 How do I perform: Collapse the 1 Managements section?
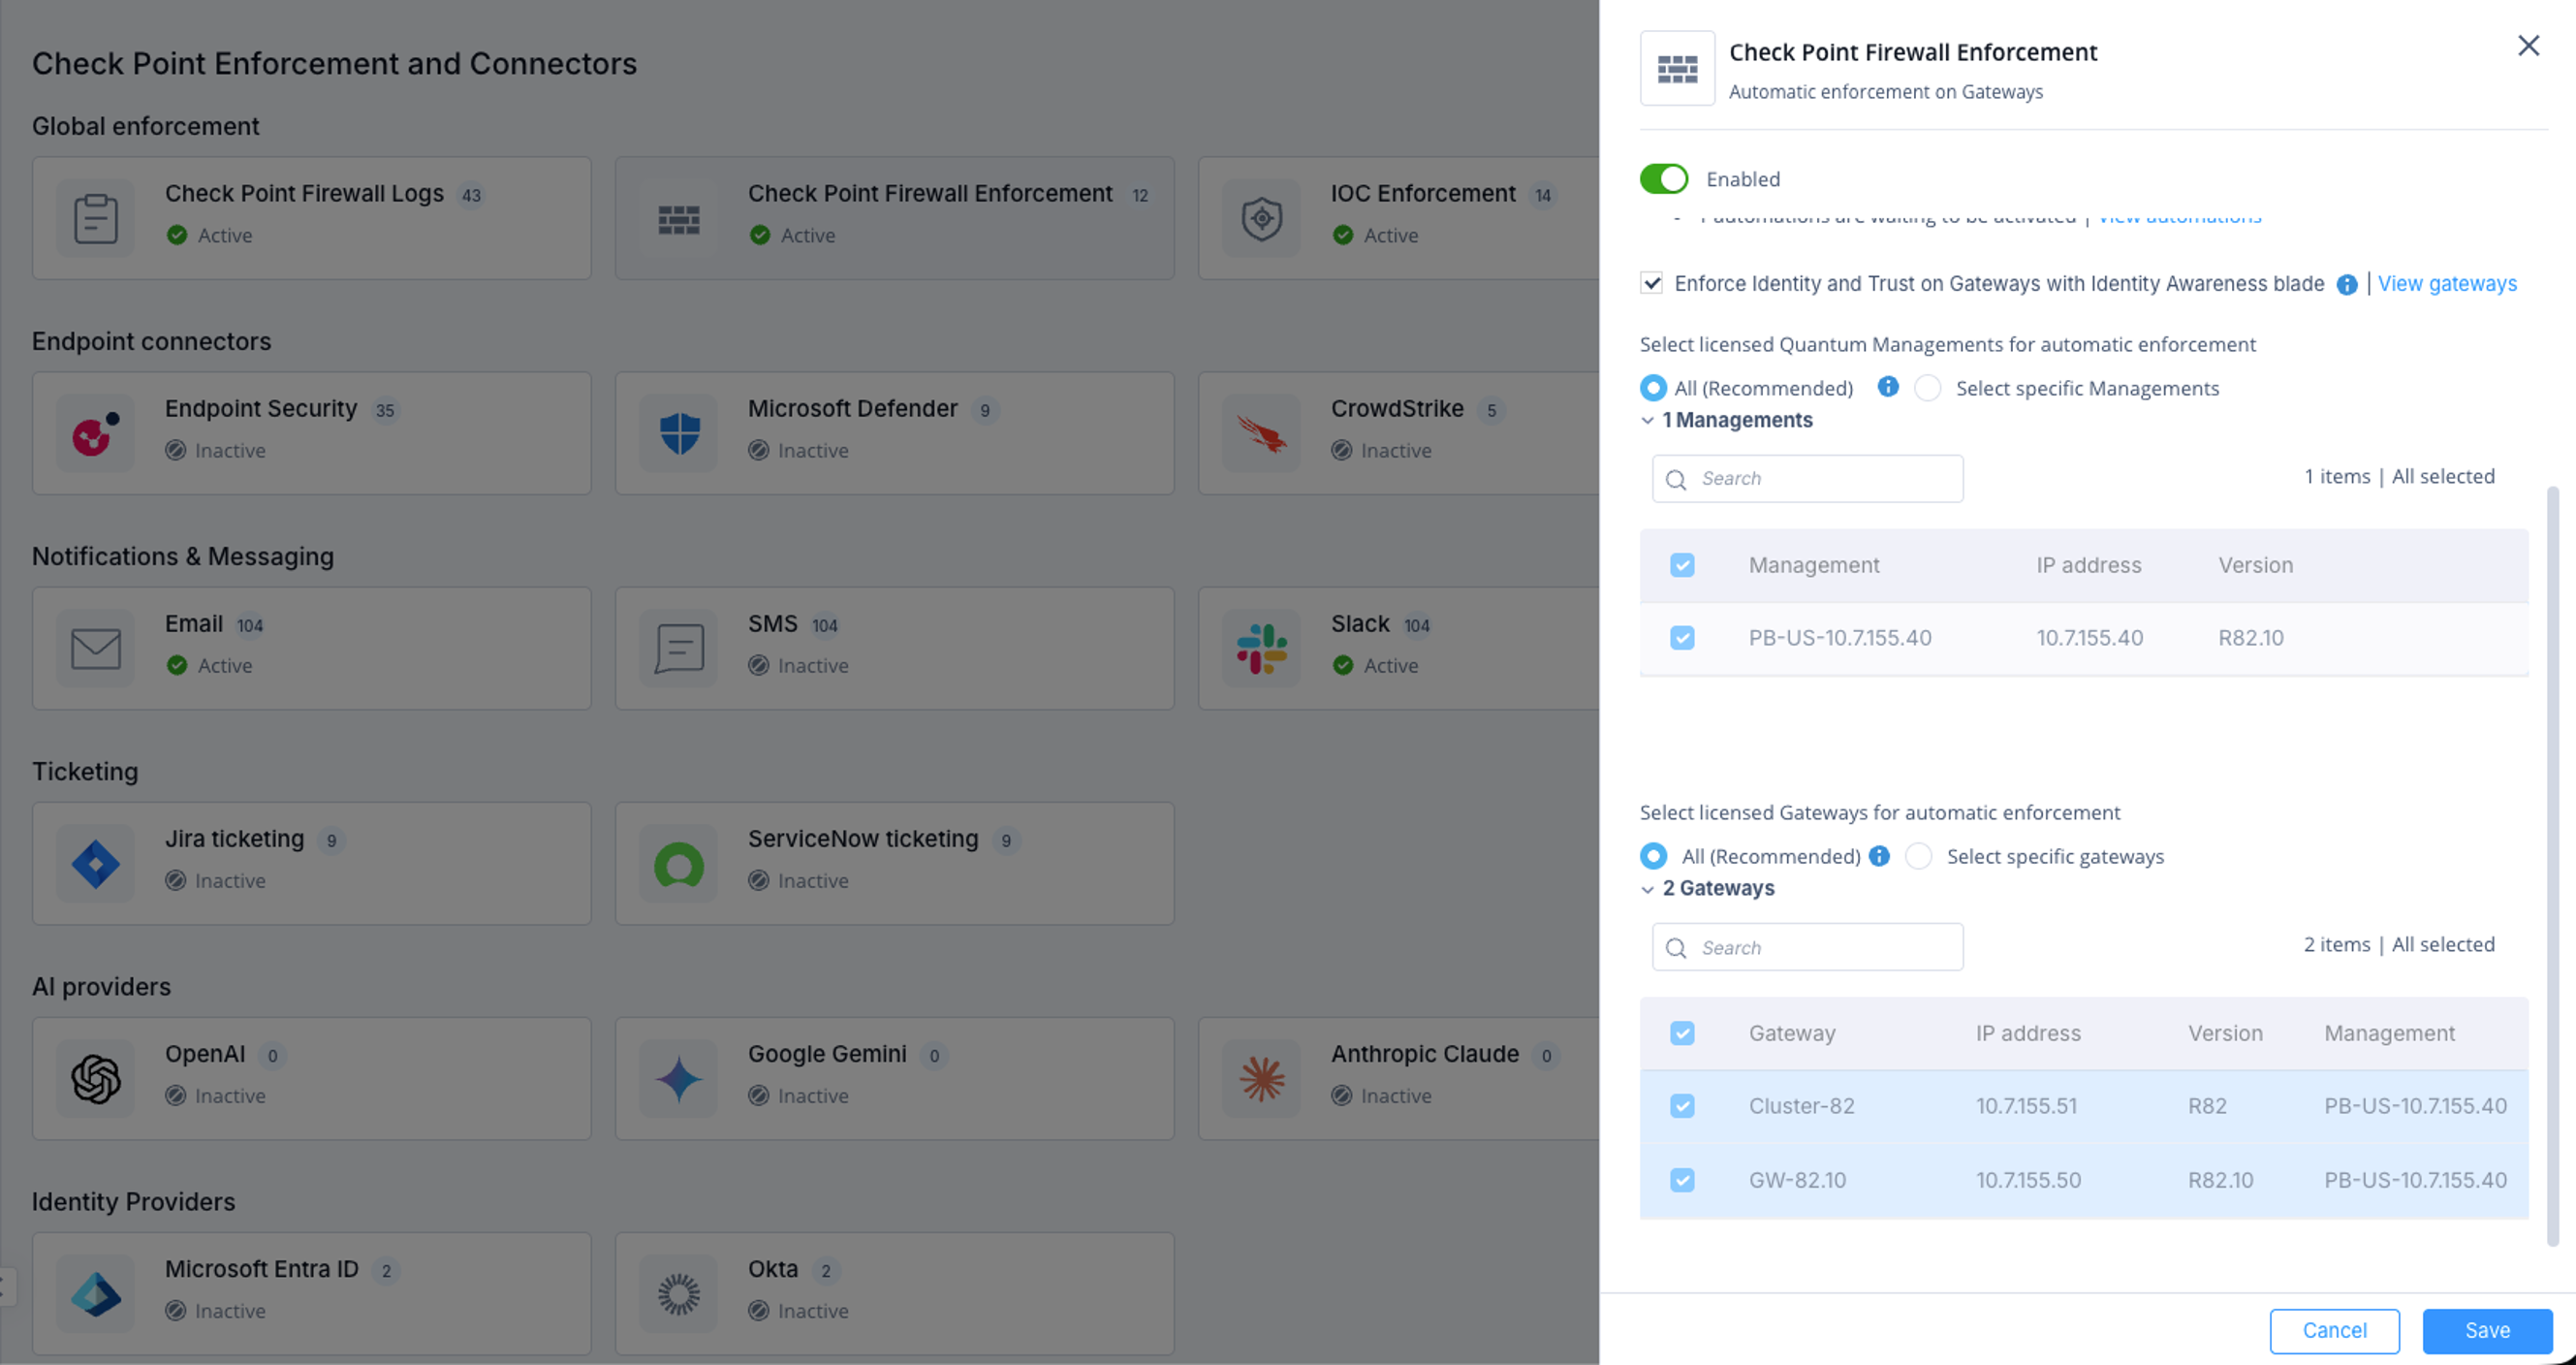pos(1647,420)
